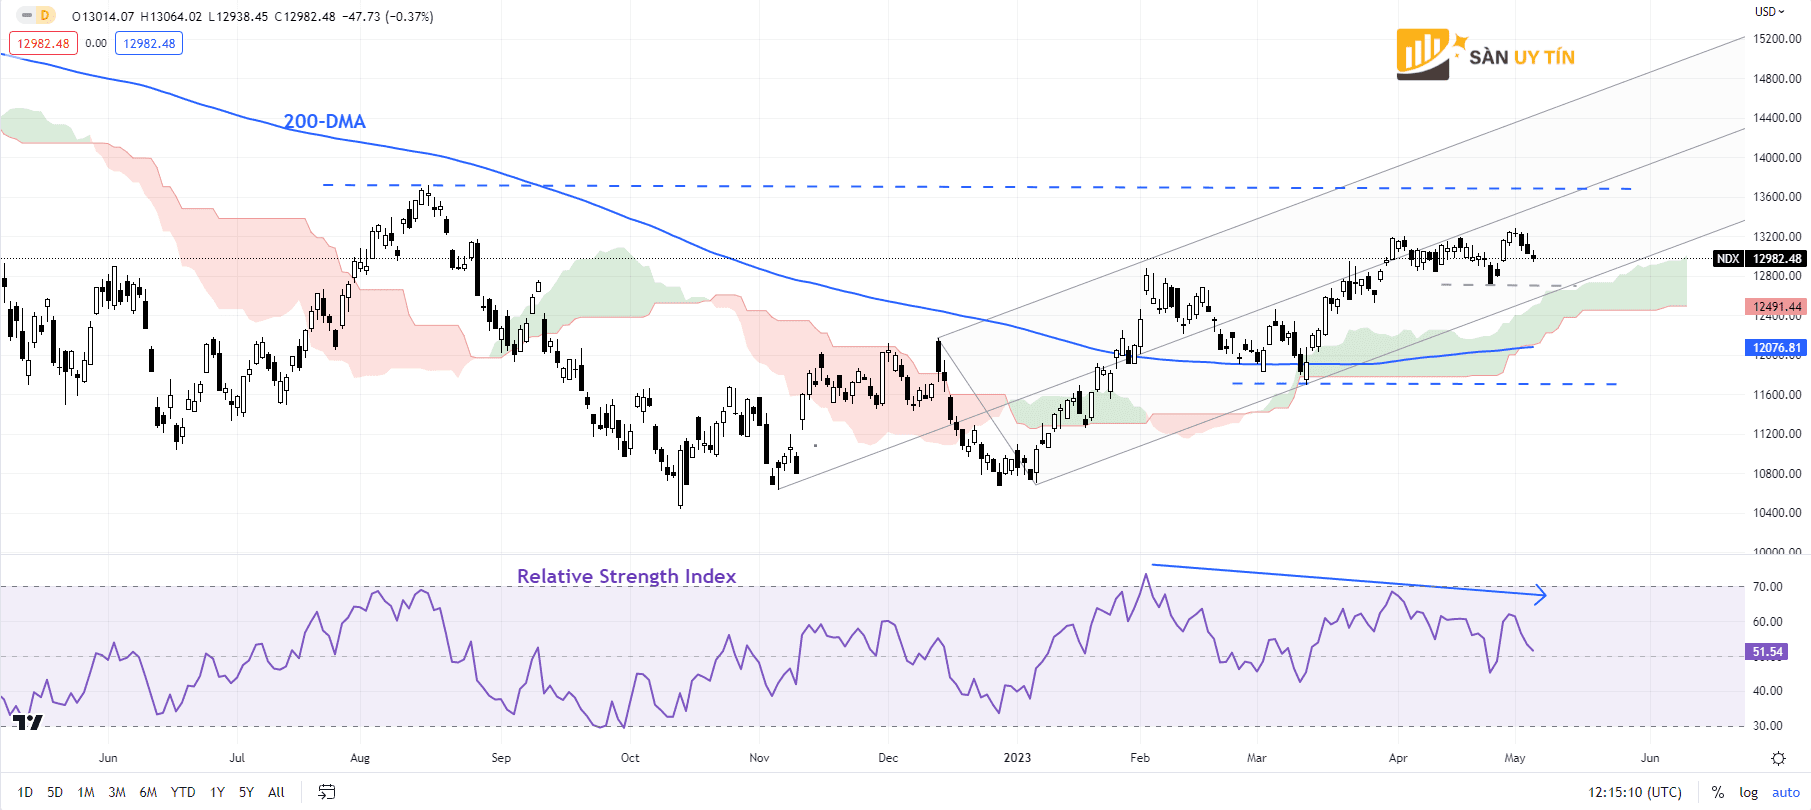1811x810 pixels.
Task: Click the blue buy price 12982.48 button
Action: 149,43
